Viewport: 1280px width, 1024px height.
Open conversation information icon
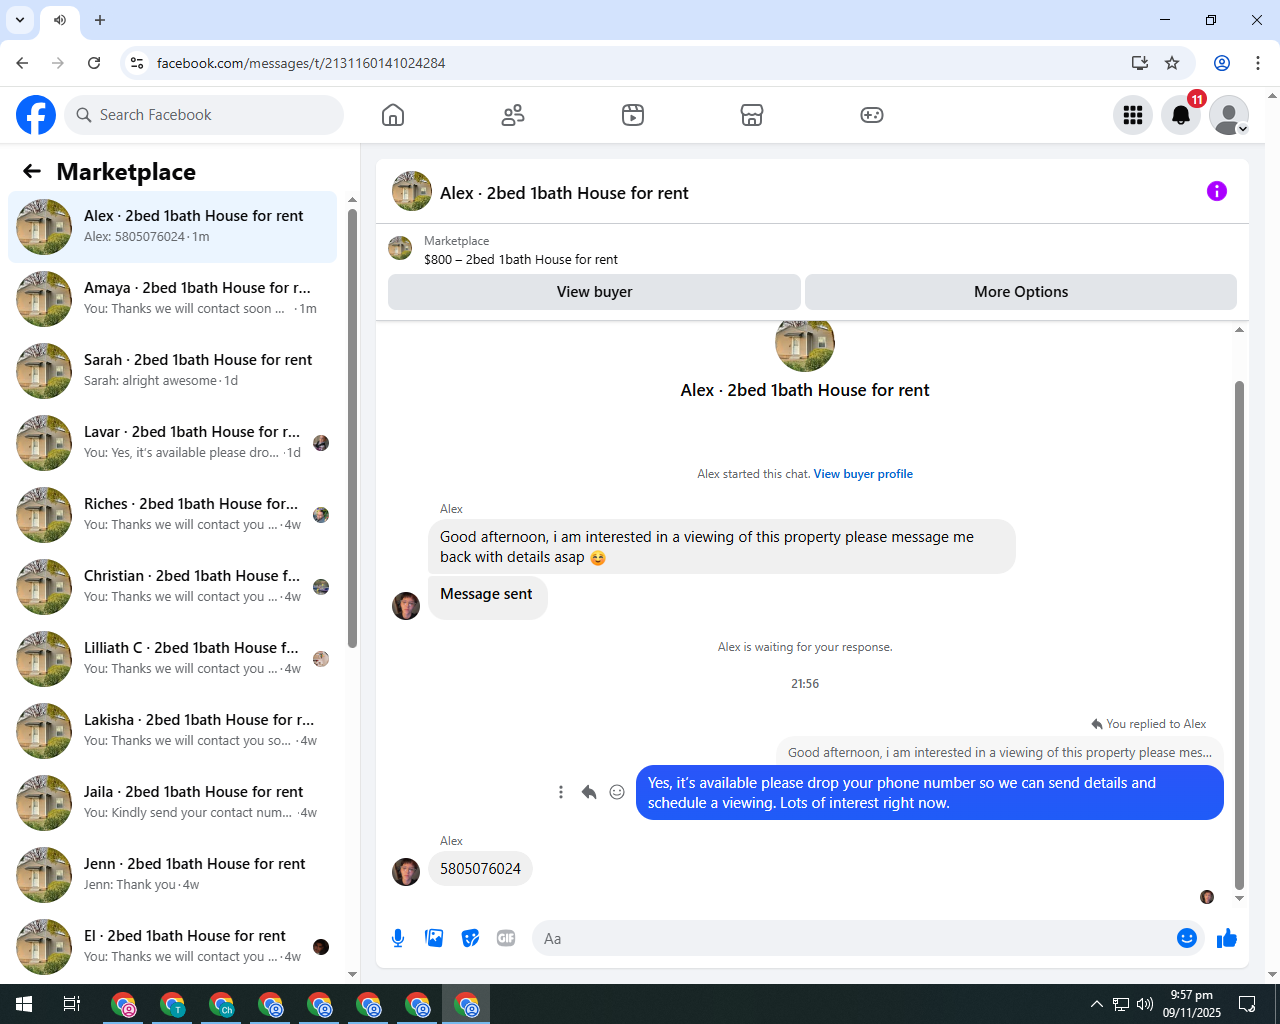click(x=1217, y=191)
